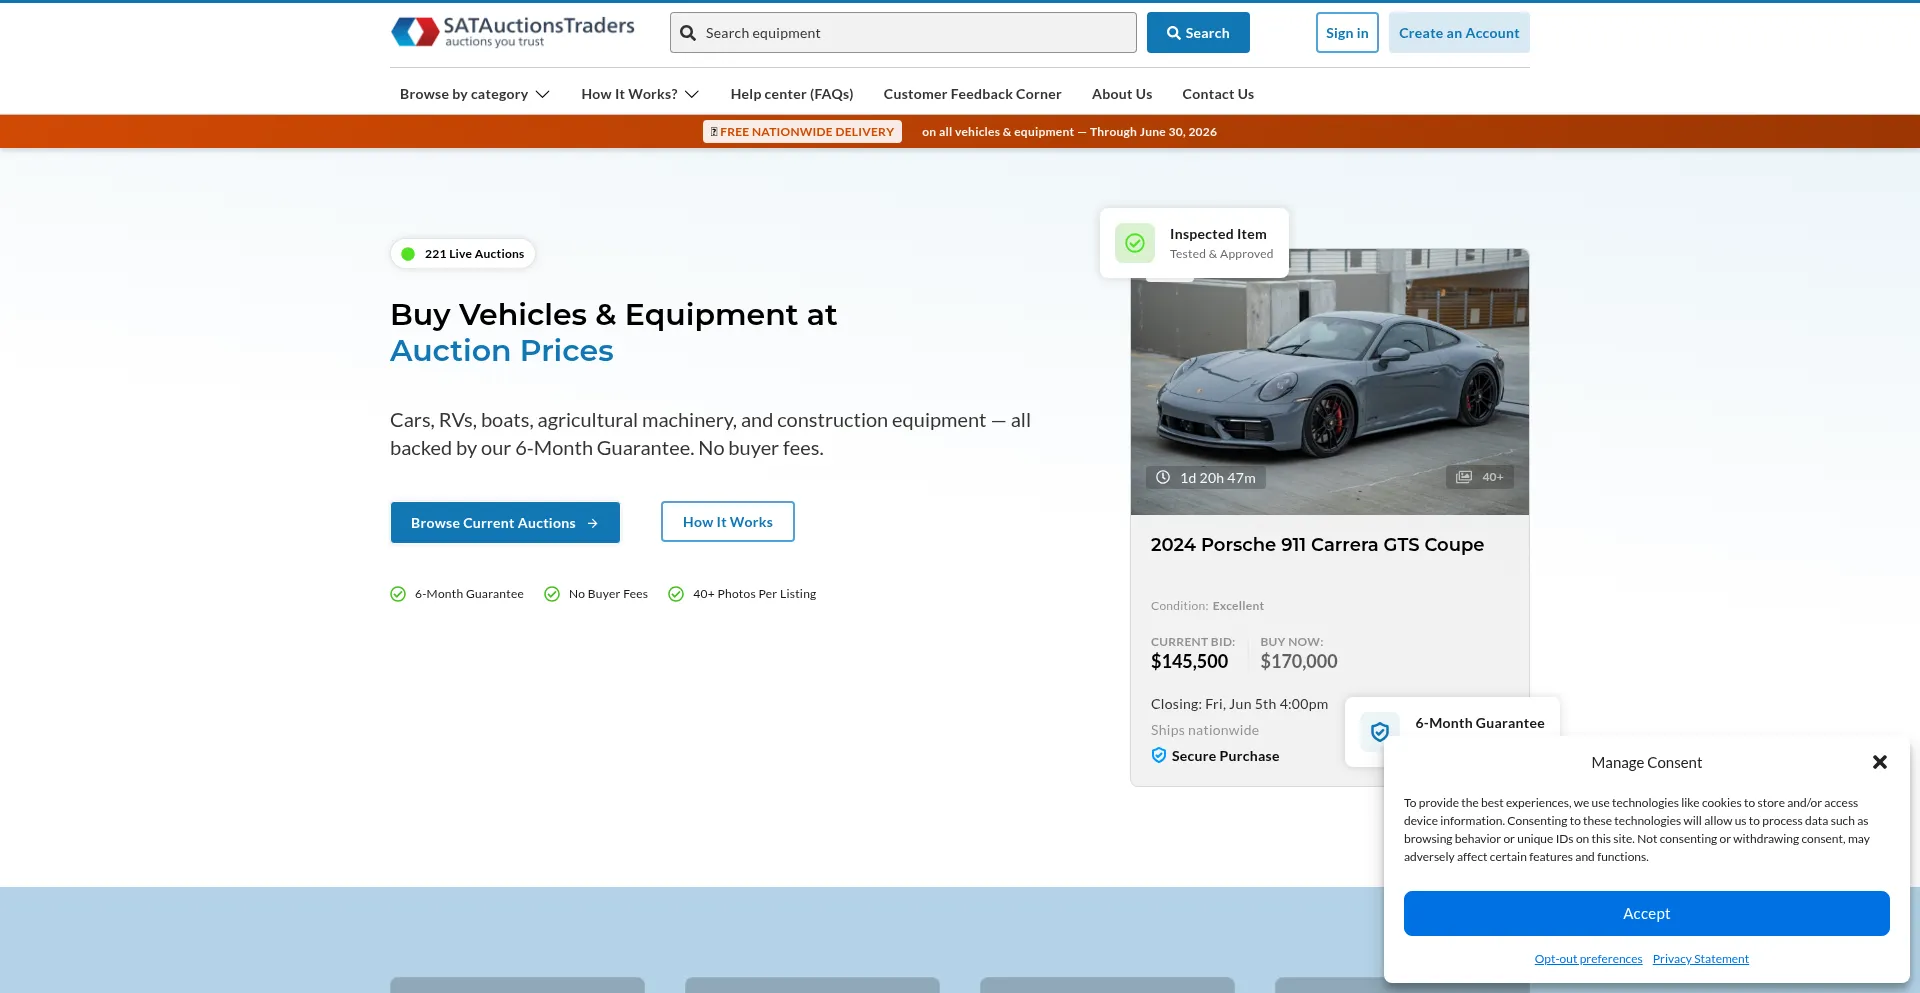Screen dimensions: 1920x993
Task: Go to About Us page
Action: click(x=1122, y=94)
